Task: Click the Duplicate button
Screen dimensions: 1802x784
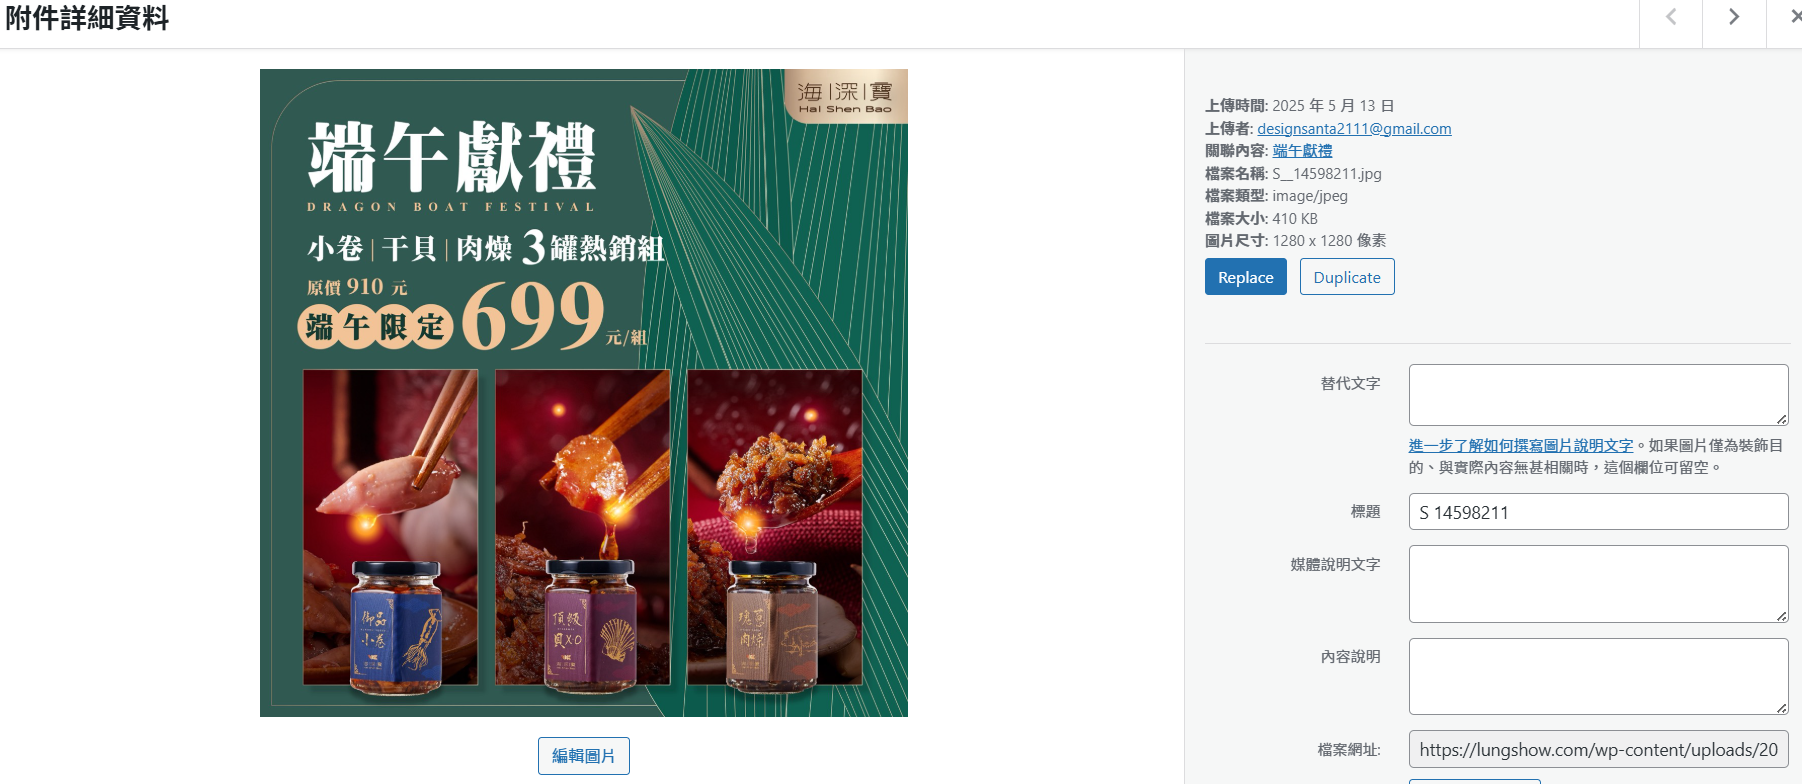Action: (x=1347, y=277)
